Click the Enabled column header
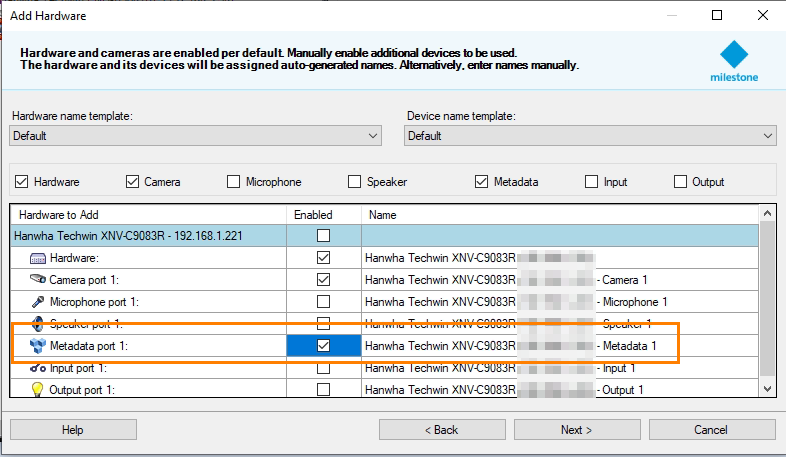 tap(324, 215)
